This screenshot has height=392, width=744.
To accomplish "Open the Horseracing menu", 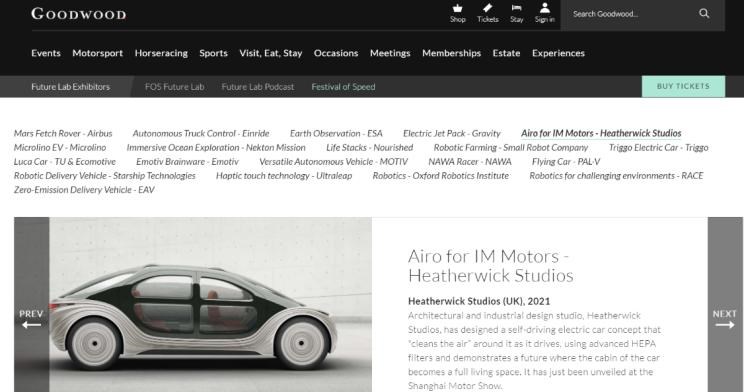I will [161, 53].
